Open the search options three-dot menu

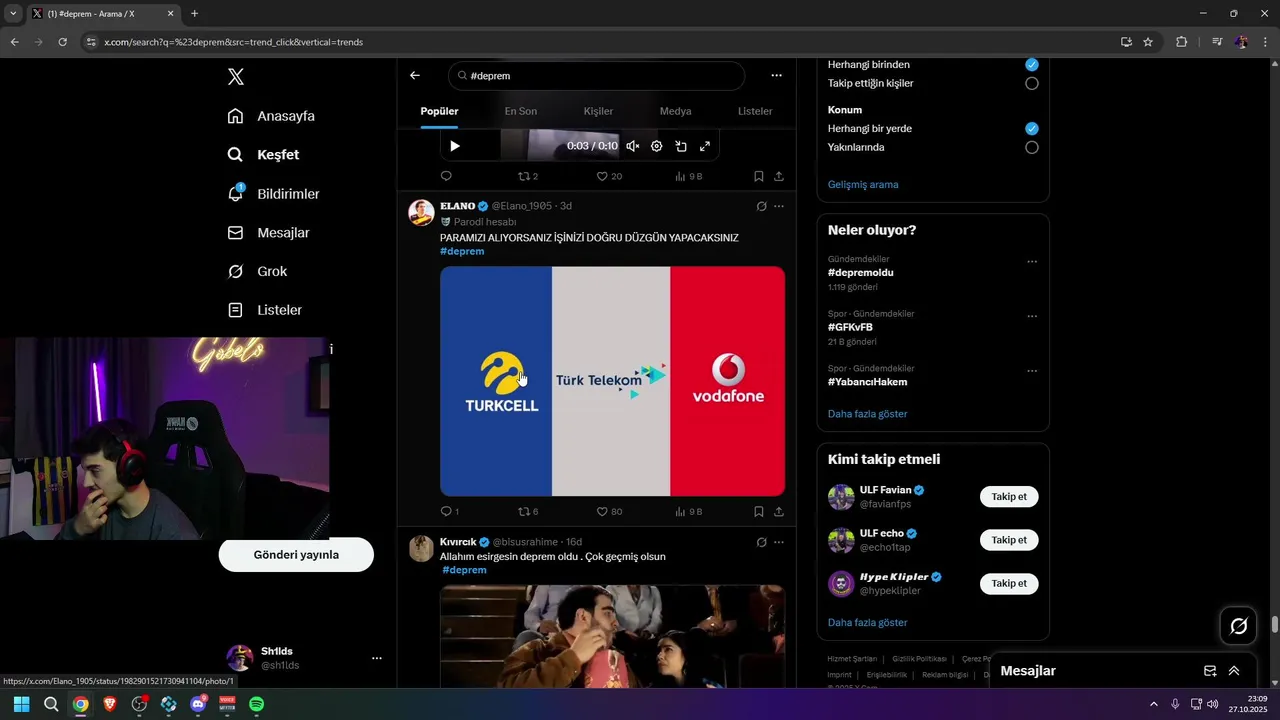tap(776, 75)
